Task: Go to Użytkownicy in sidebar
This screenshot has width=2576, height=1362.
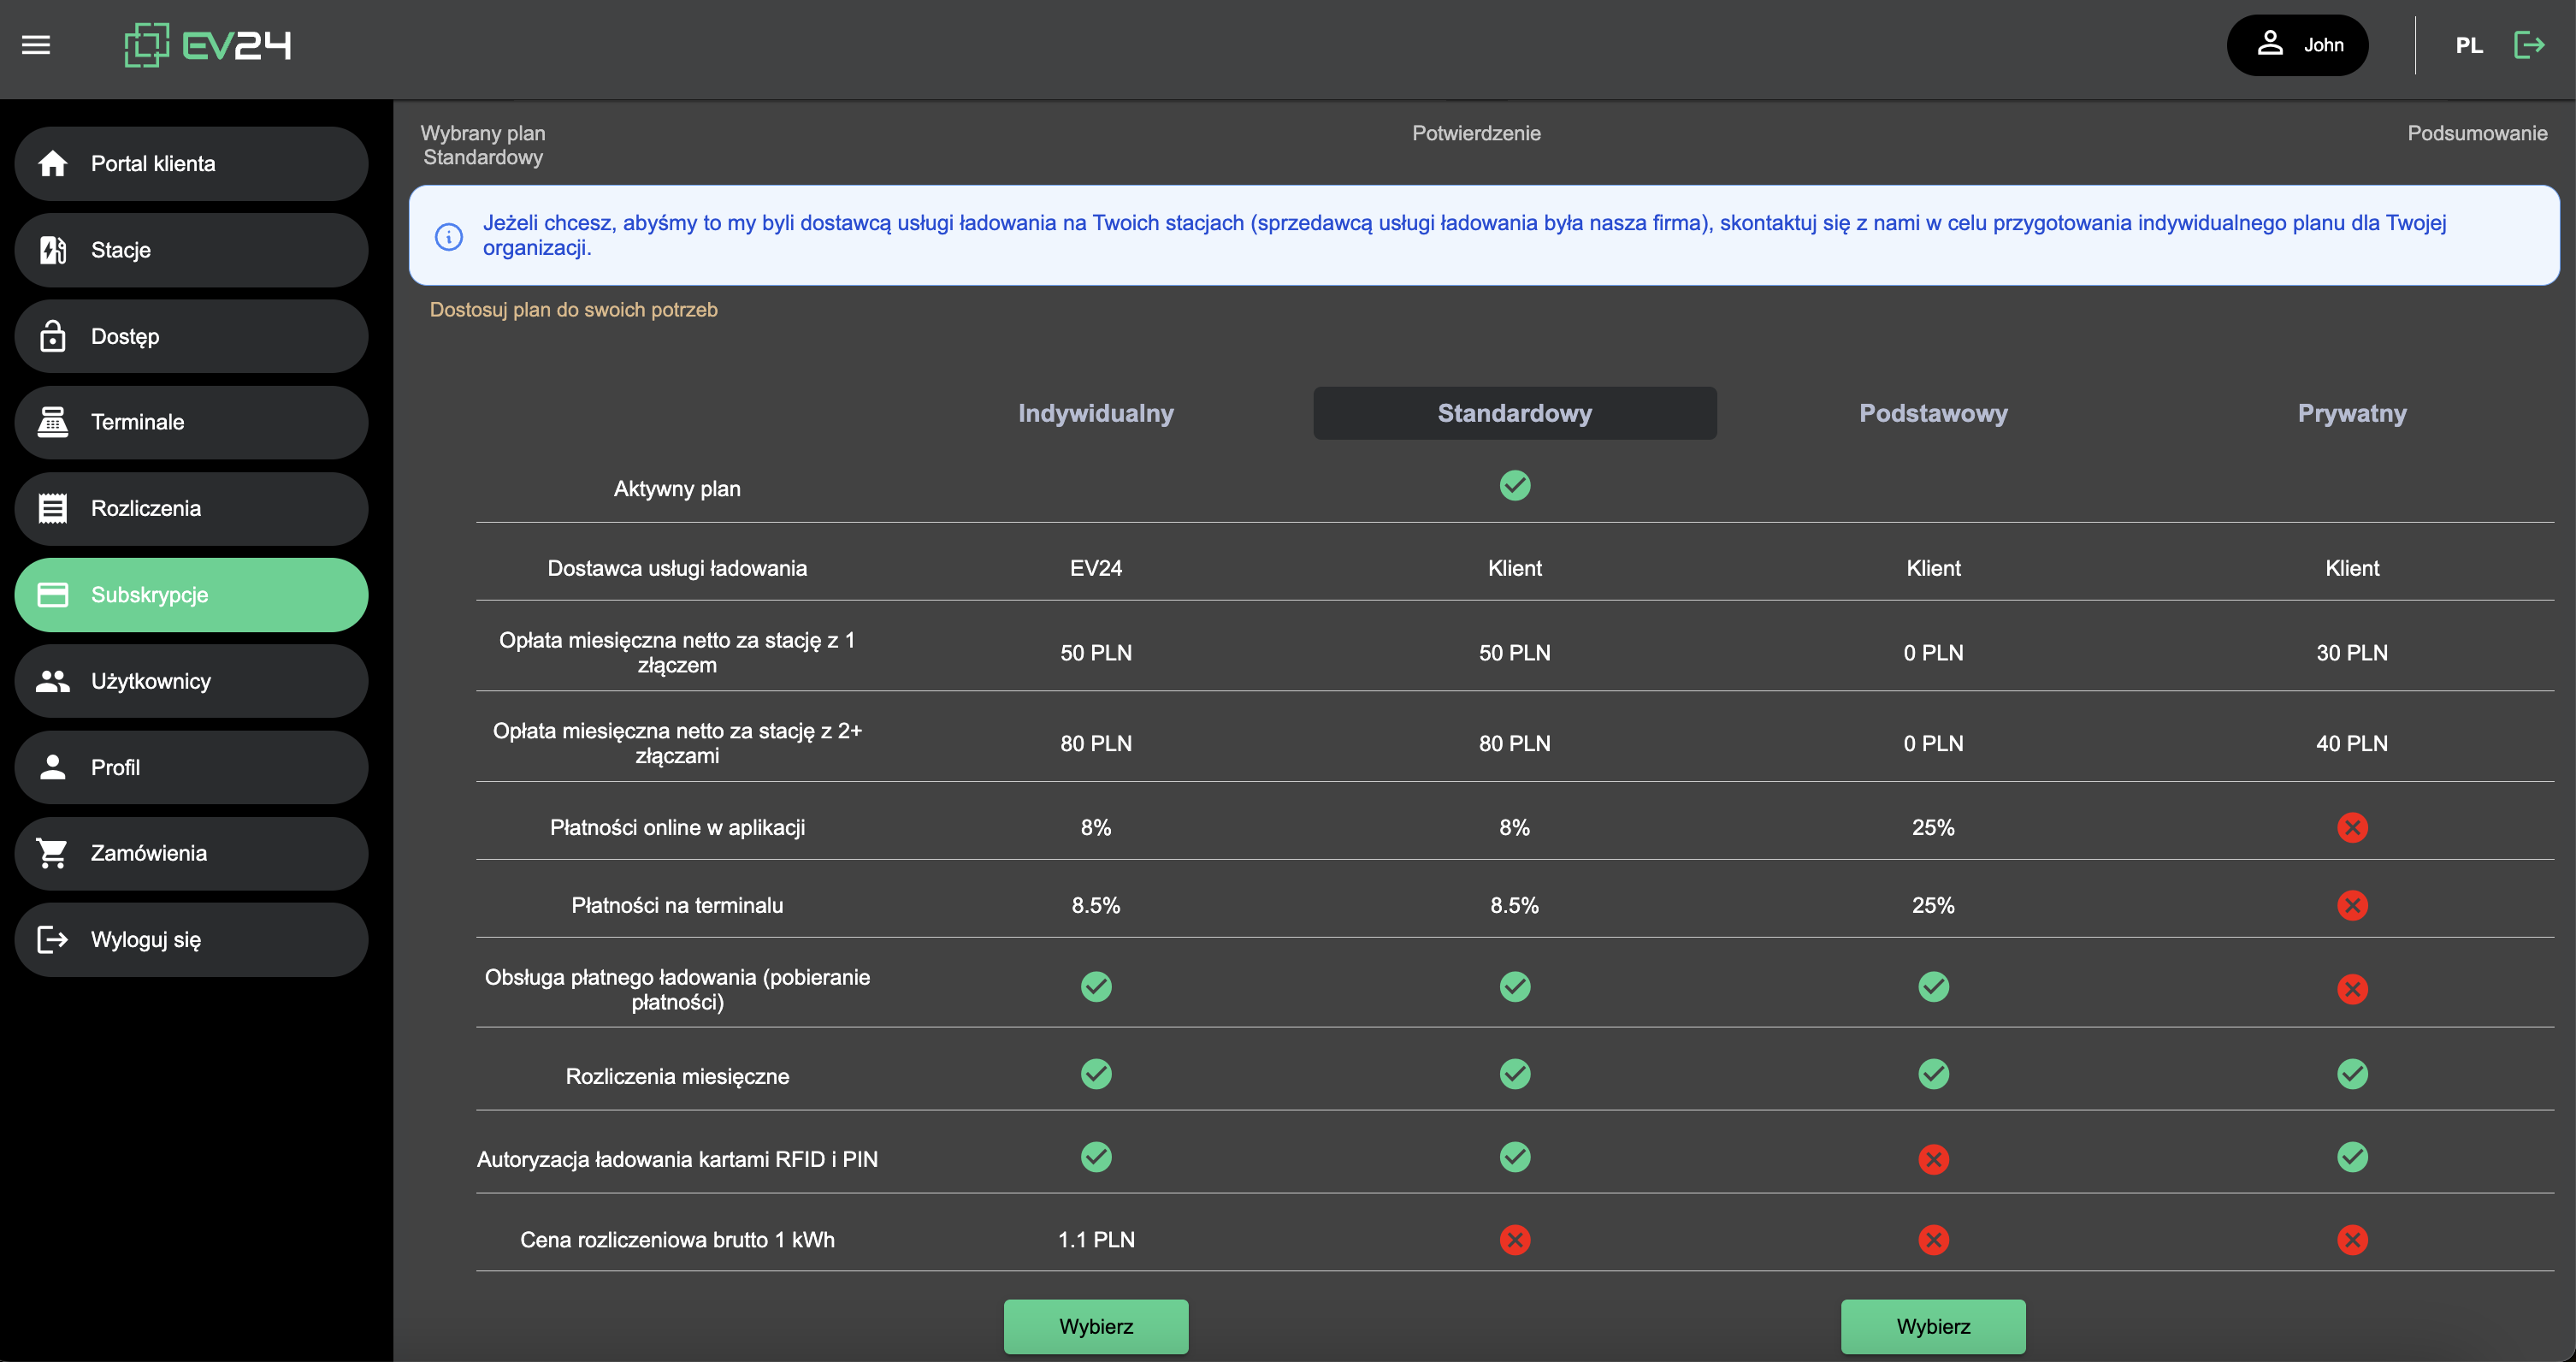Action: [191, 681]
